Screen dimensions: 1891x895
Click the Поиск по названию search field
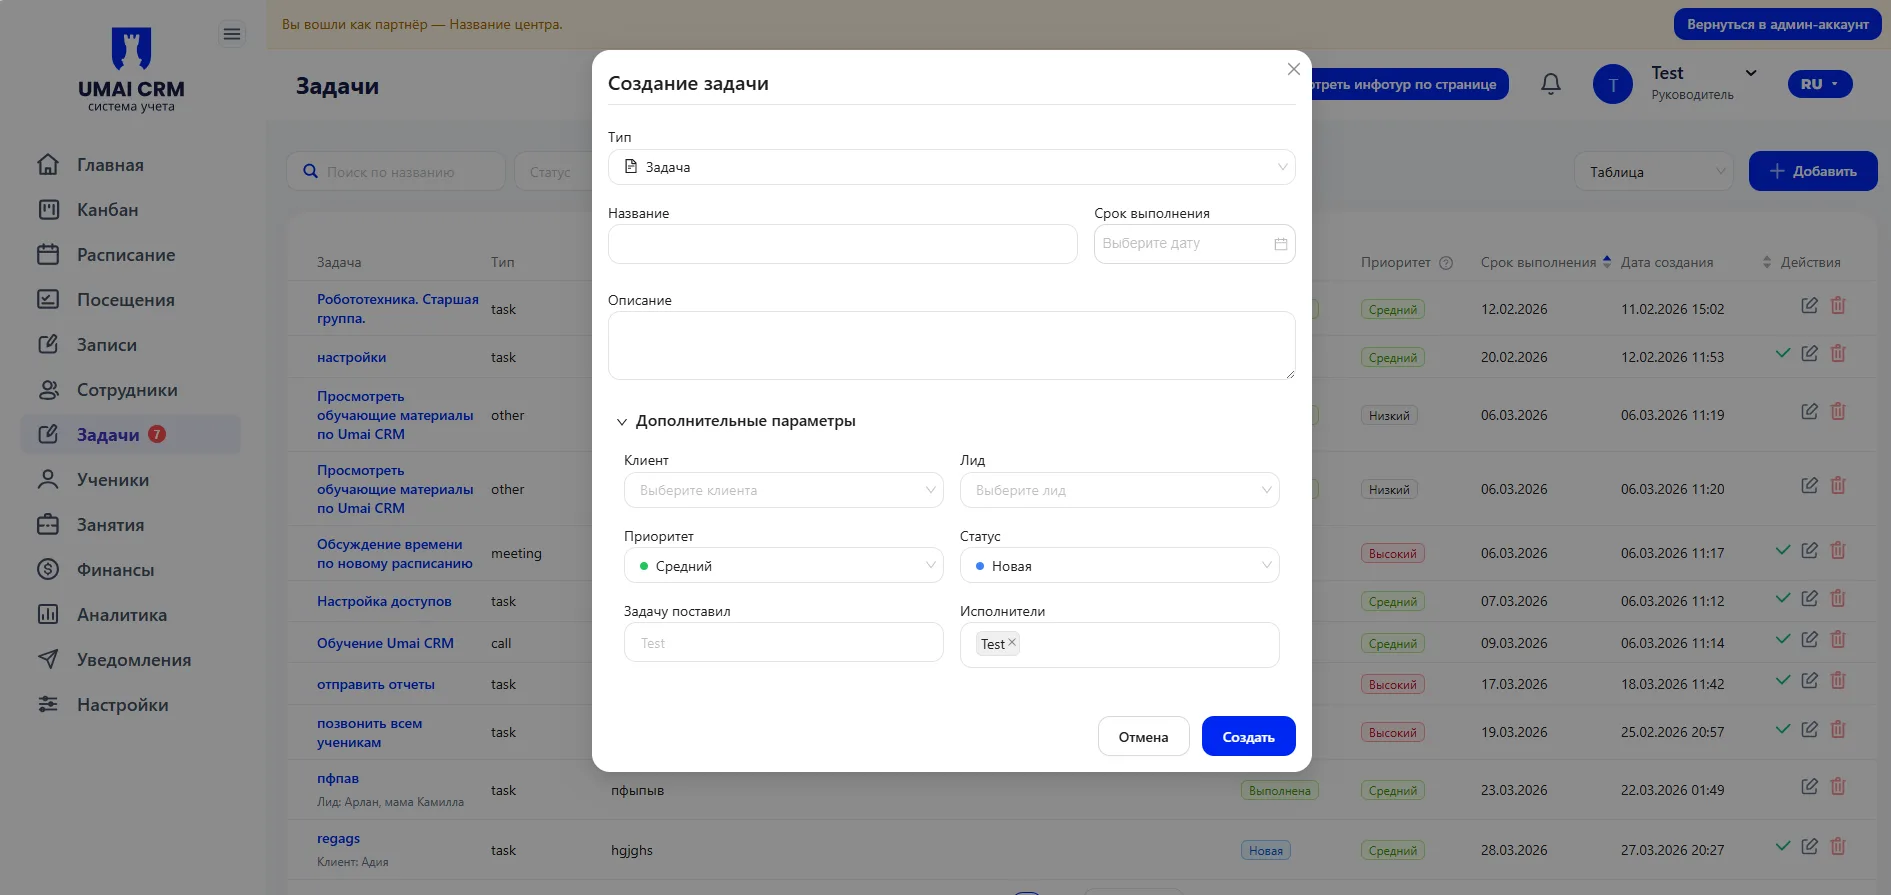point(396,172)
